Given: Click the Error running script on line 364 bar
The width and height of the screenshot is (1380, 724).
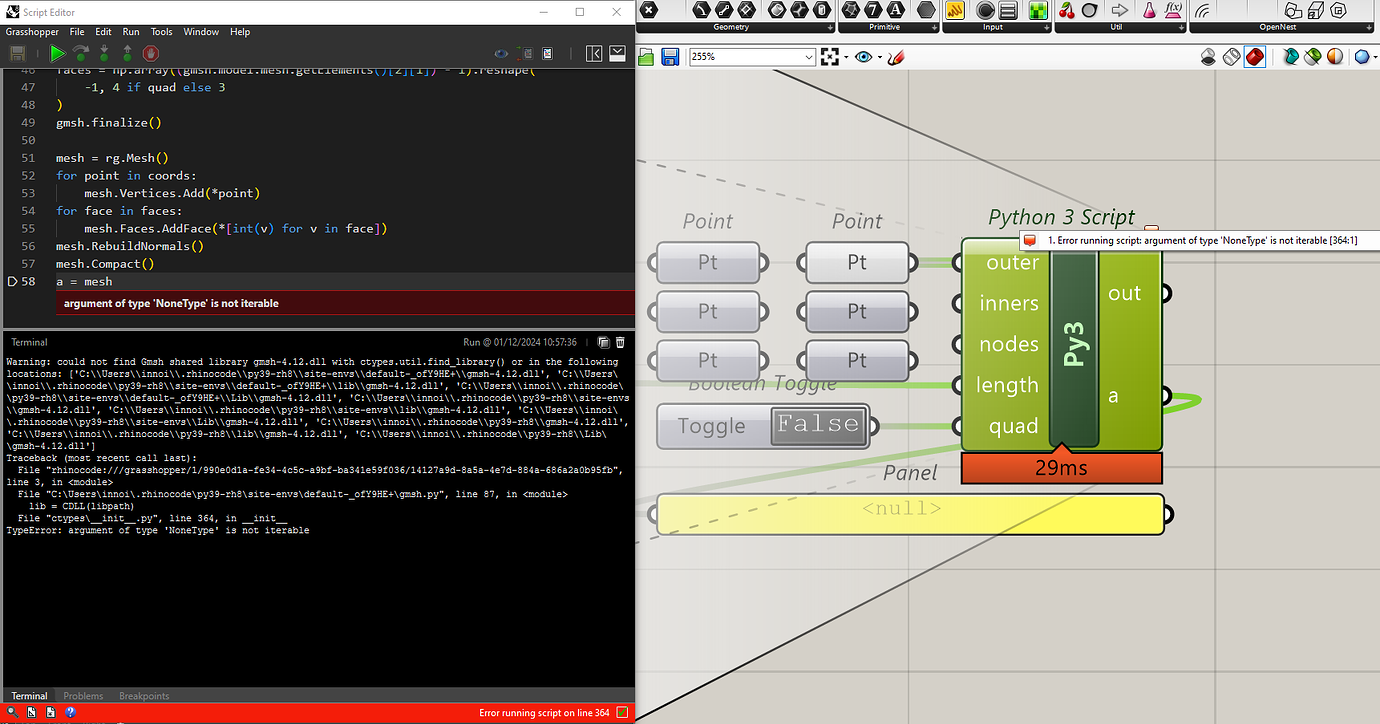Looking at the screenshot, I should pos(545,712).
